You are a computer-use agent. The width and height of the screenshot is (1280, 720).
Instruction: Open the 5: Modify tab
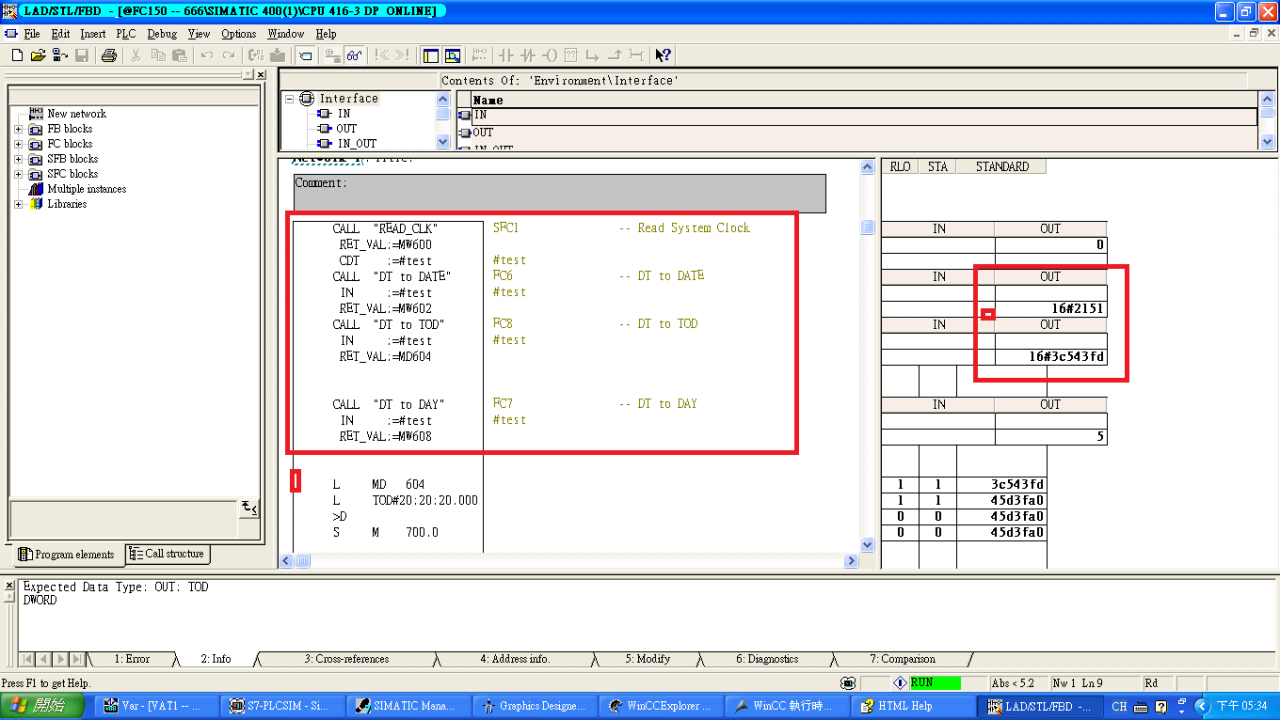click(647, 659)
